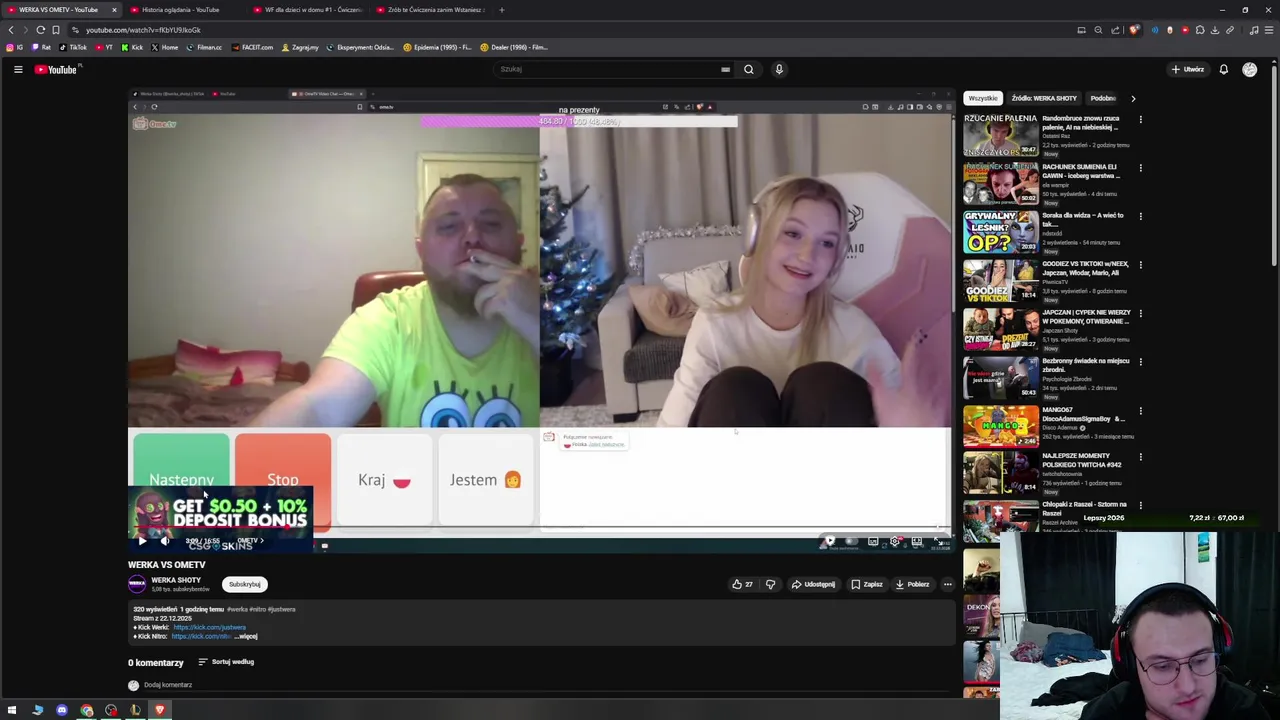Open the Brave Shields lion icon
The image size is (1280, 720).
tap(1133, 30)
